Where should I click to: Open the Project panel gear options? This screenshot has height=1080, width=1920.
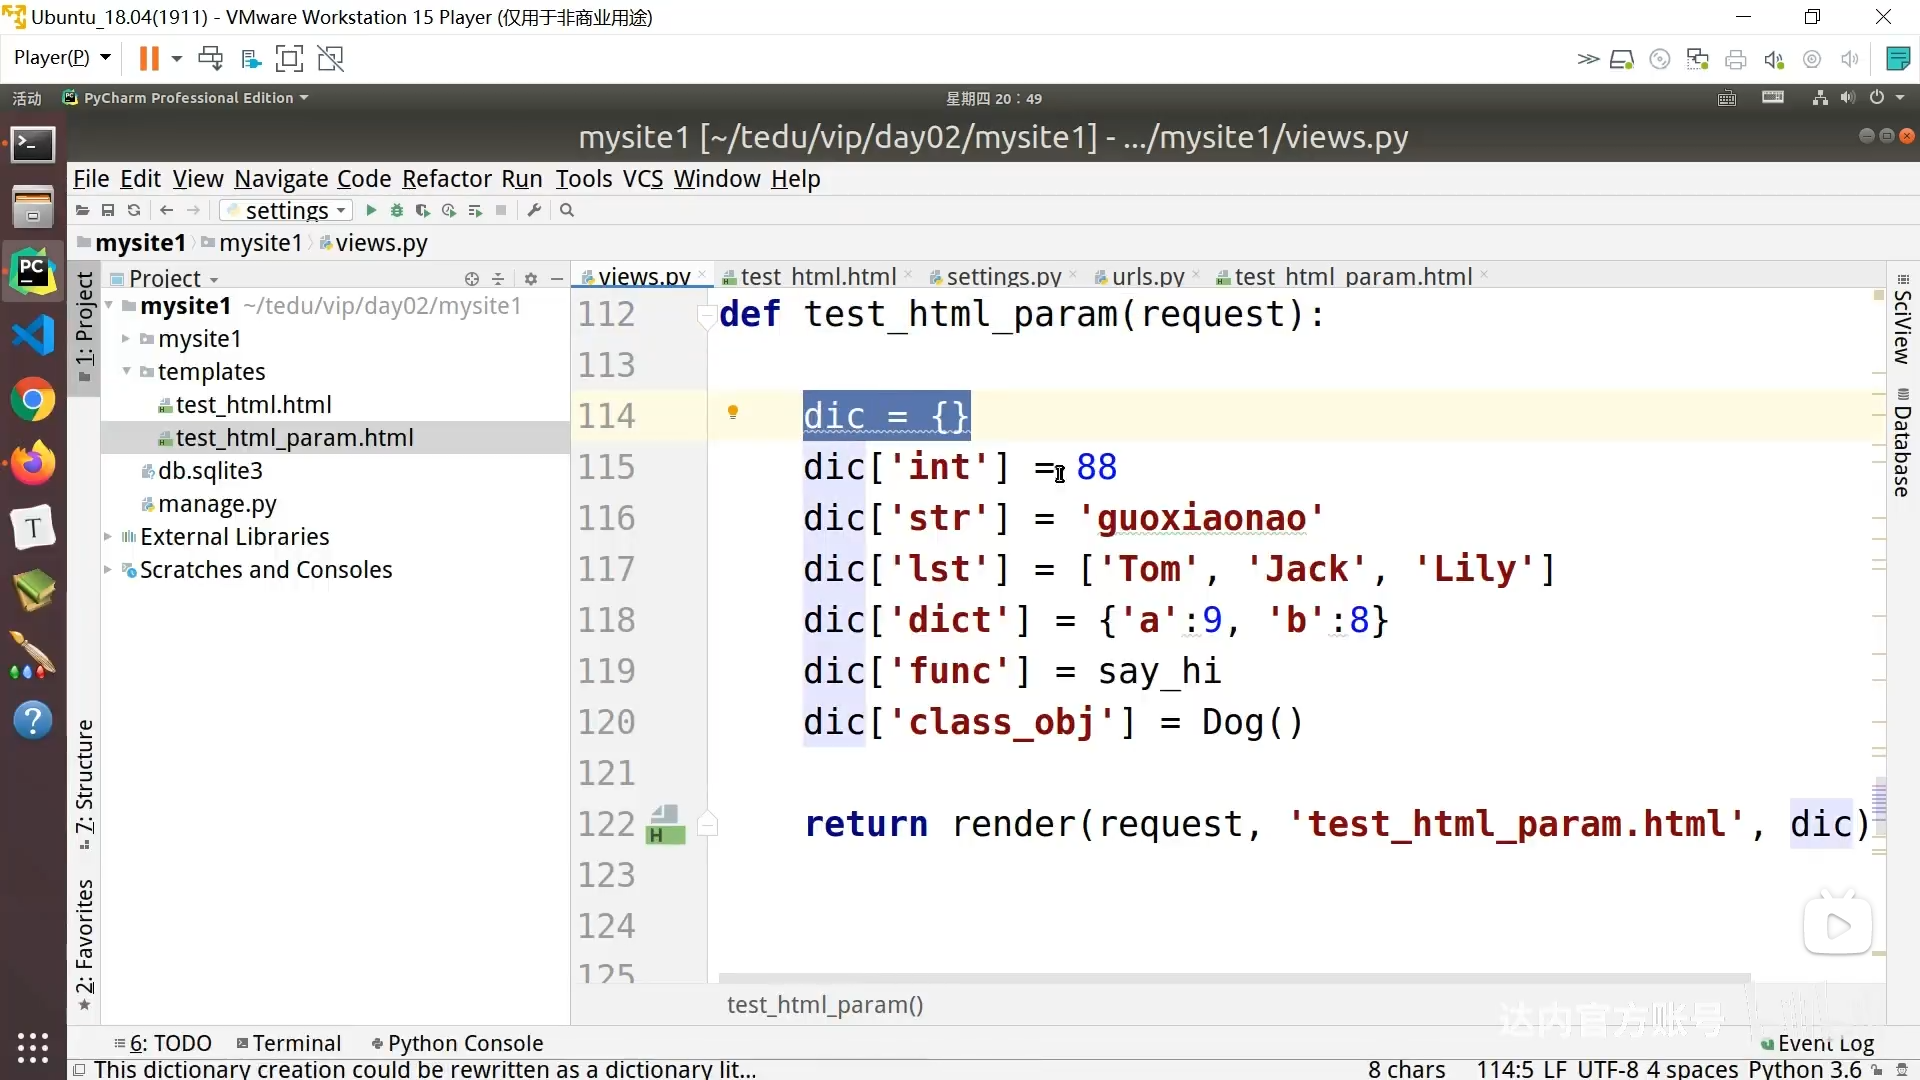click(531, 279)
